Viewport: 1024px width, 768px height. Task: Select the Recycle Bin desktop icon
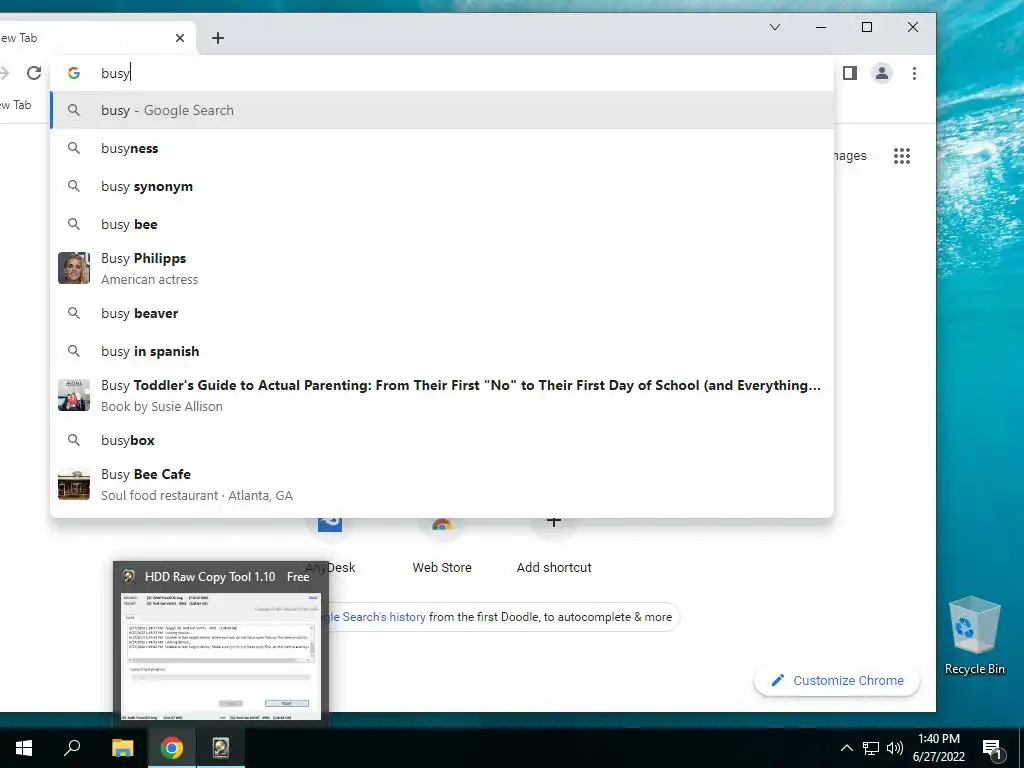click(974, 635)
